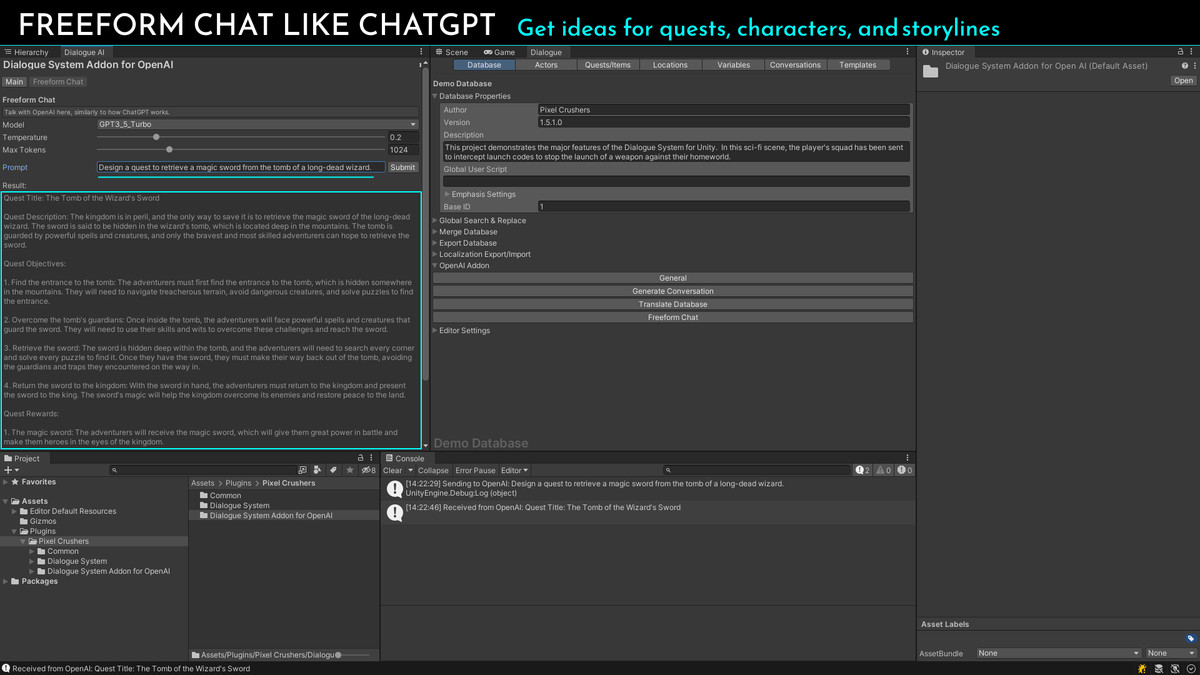This screenshot has width=1200, height=675.
Task: Open the Clear options dropdown arrow in Console
Action: [x=410, y=470]
